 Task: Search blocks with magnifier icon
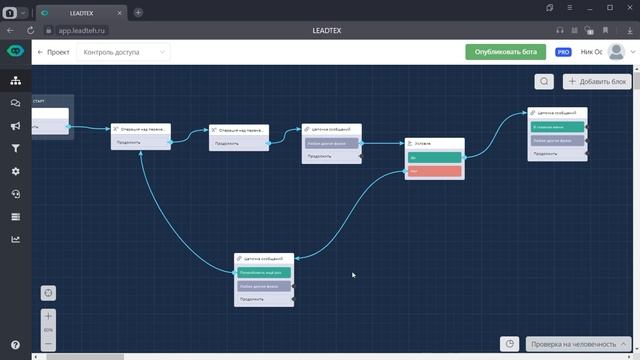pyautogui.click(x=544, y=81)
